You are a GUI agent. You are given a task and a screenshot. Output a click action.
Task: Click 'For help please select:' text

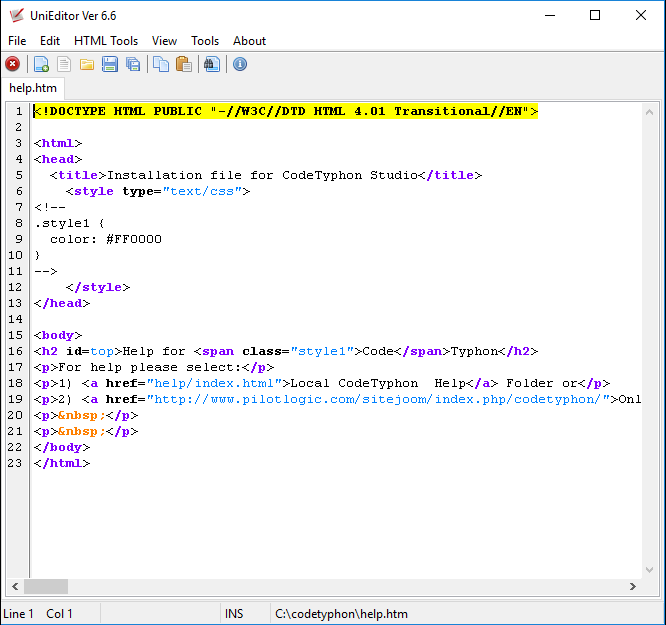(x=150, y=367)
